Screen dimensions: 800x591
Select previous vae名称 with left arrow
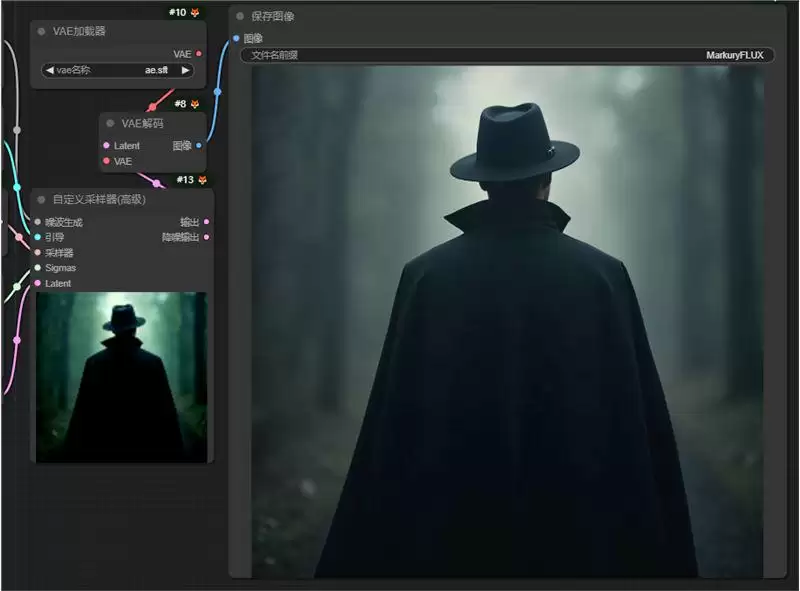(49, 70)
